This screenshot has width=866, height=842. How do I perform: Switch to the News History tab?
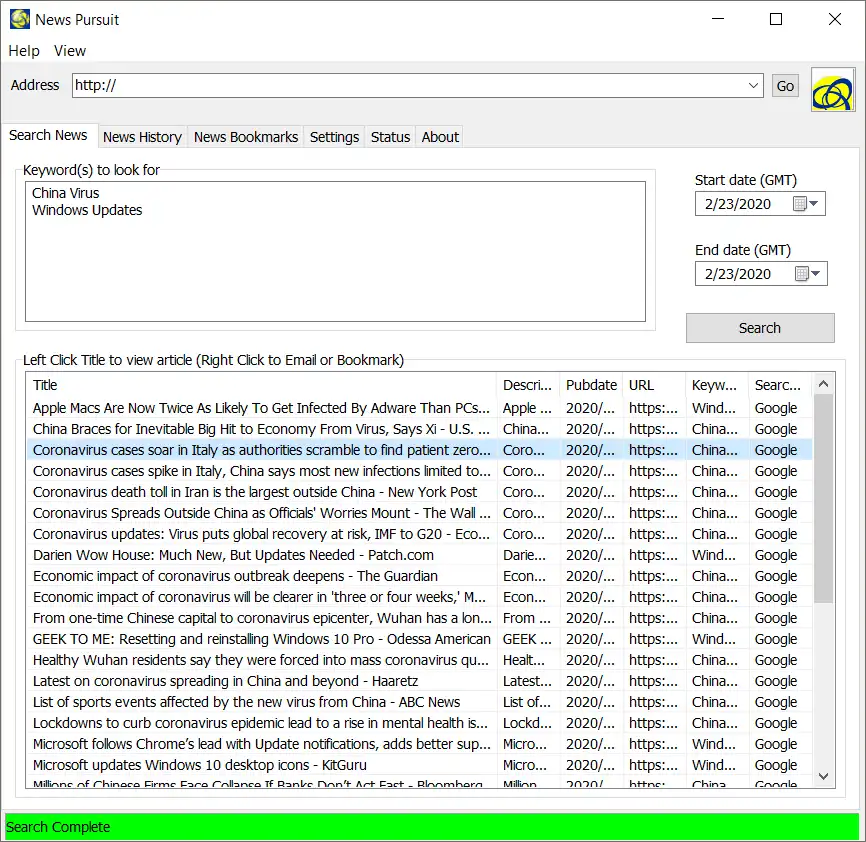142,137
